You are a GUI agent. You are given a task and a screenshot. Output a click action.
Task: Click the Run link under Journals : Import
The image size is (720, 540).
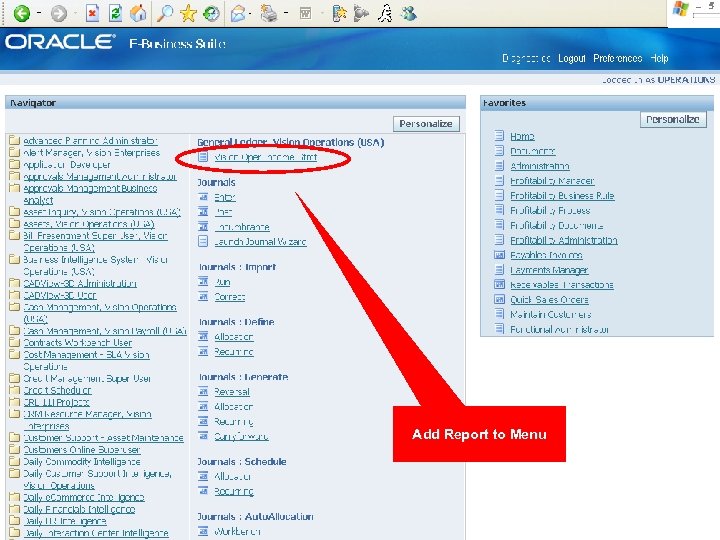tap(223, 281)
